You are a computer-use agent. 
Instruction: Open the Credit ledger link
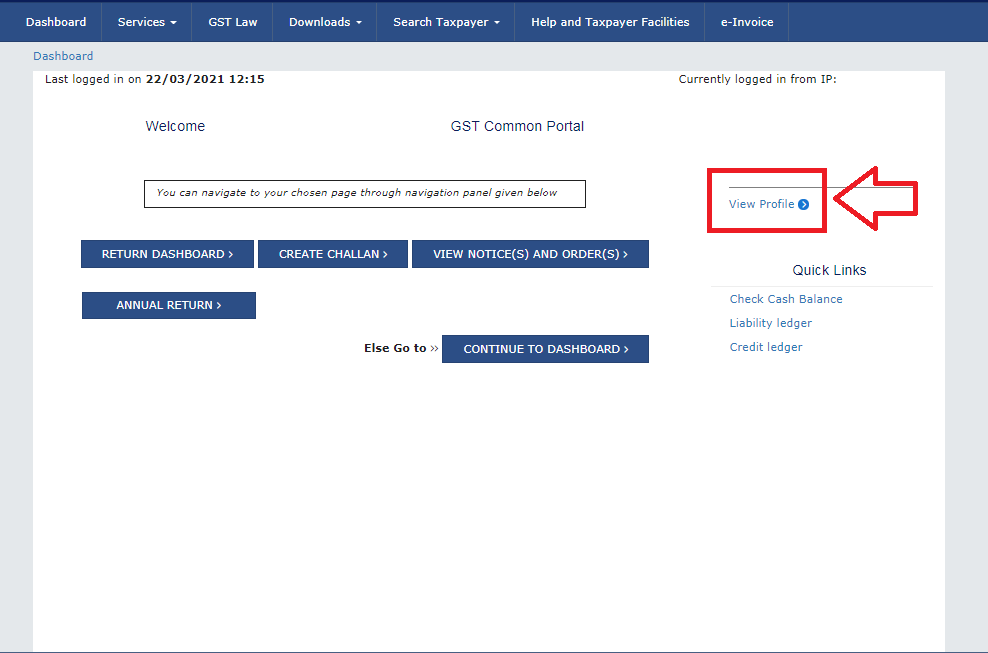coord(766,347)
